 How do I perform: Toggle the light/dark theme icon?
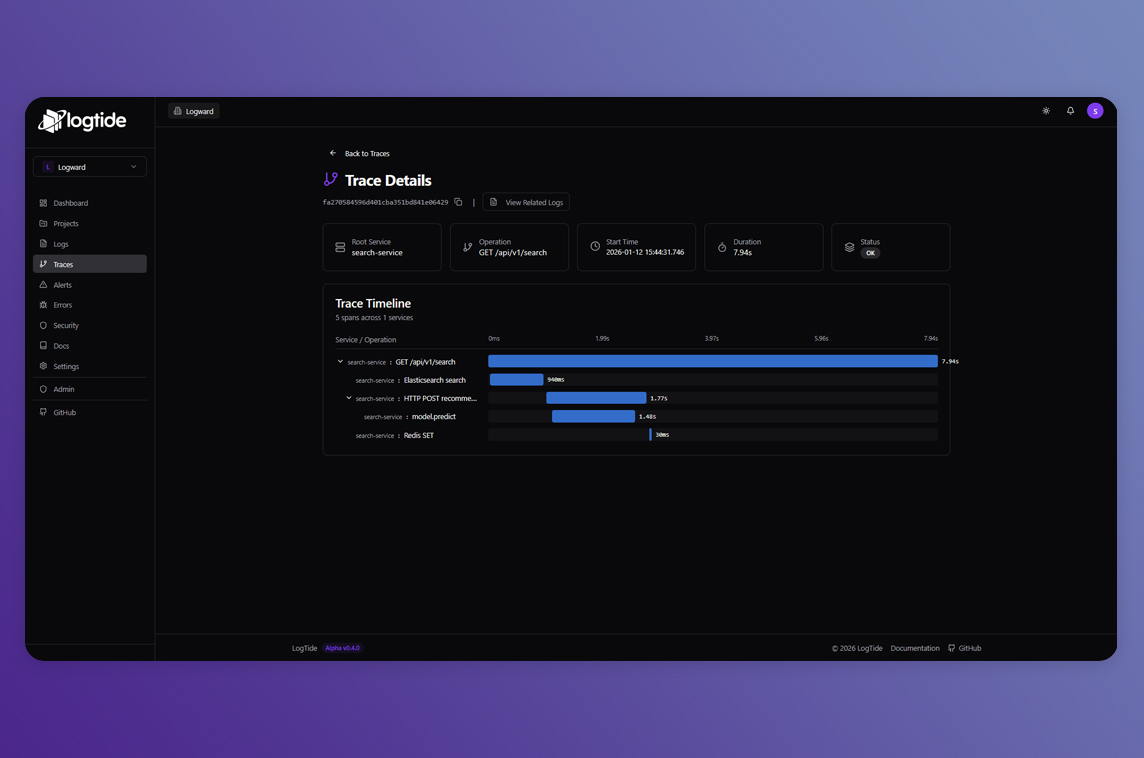(x=1046, y=111)
